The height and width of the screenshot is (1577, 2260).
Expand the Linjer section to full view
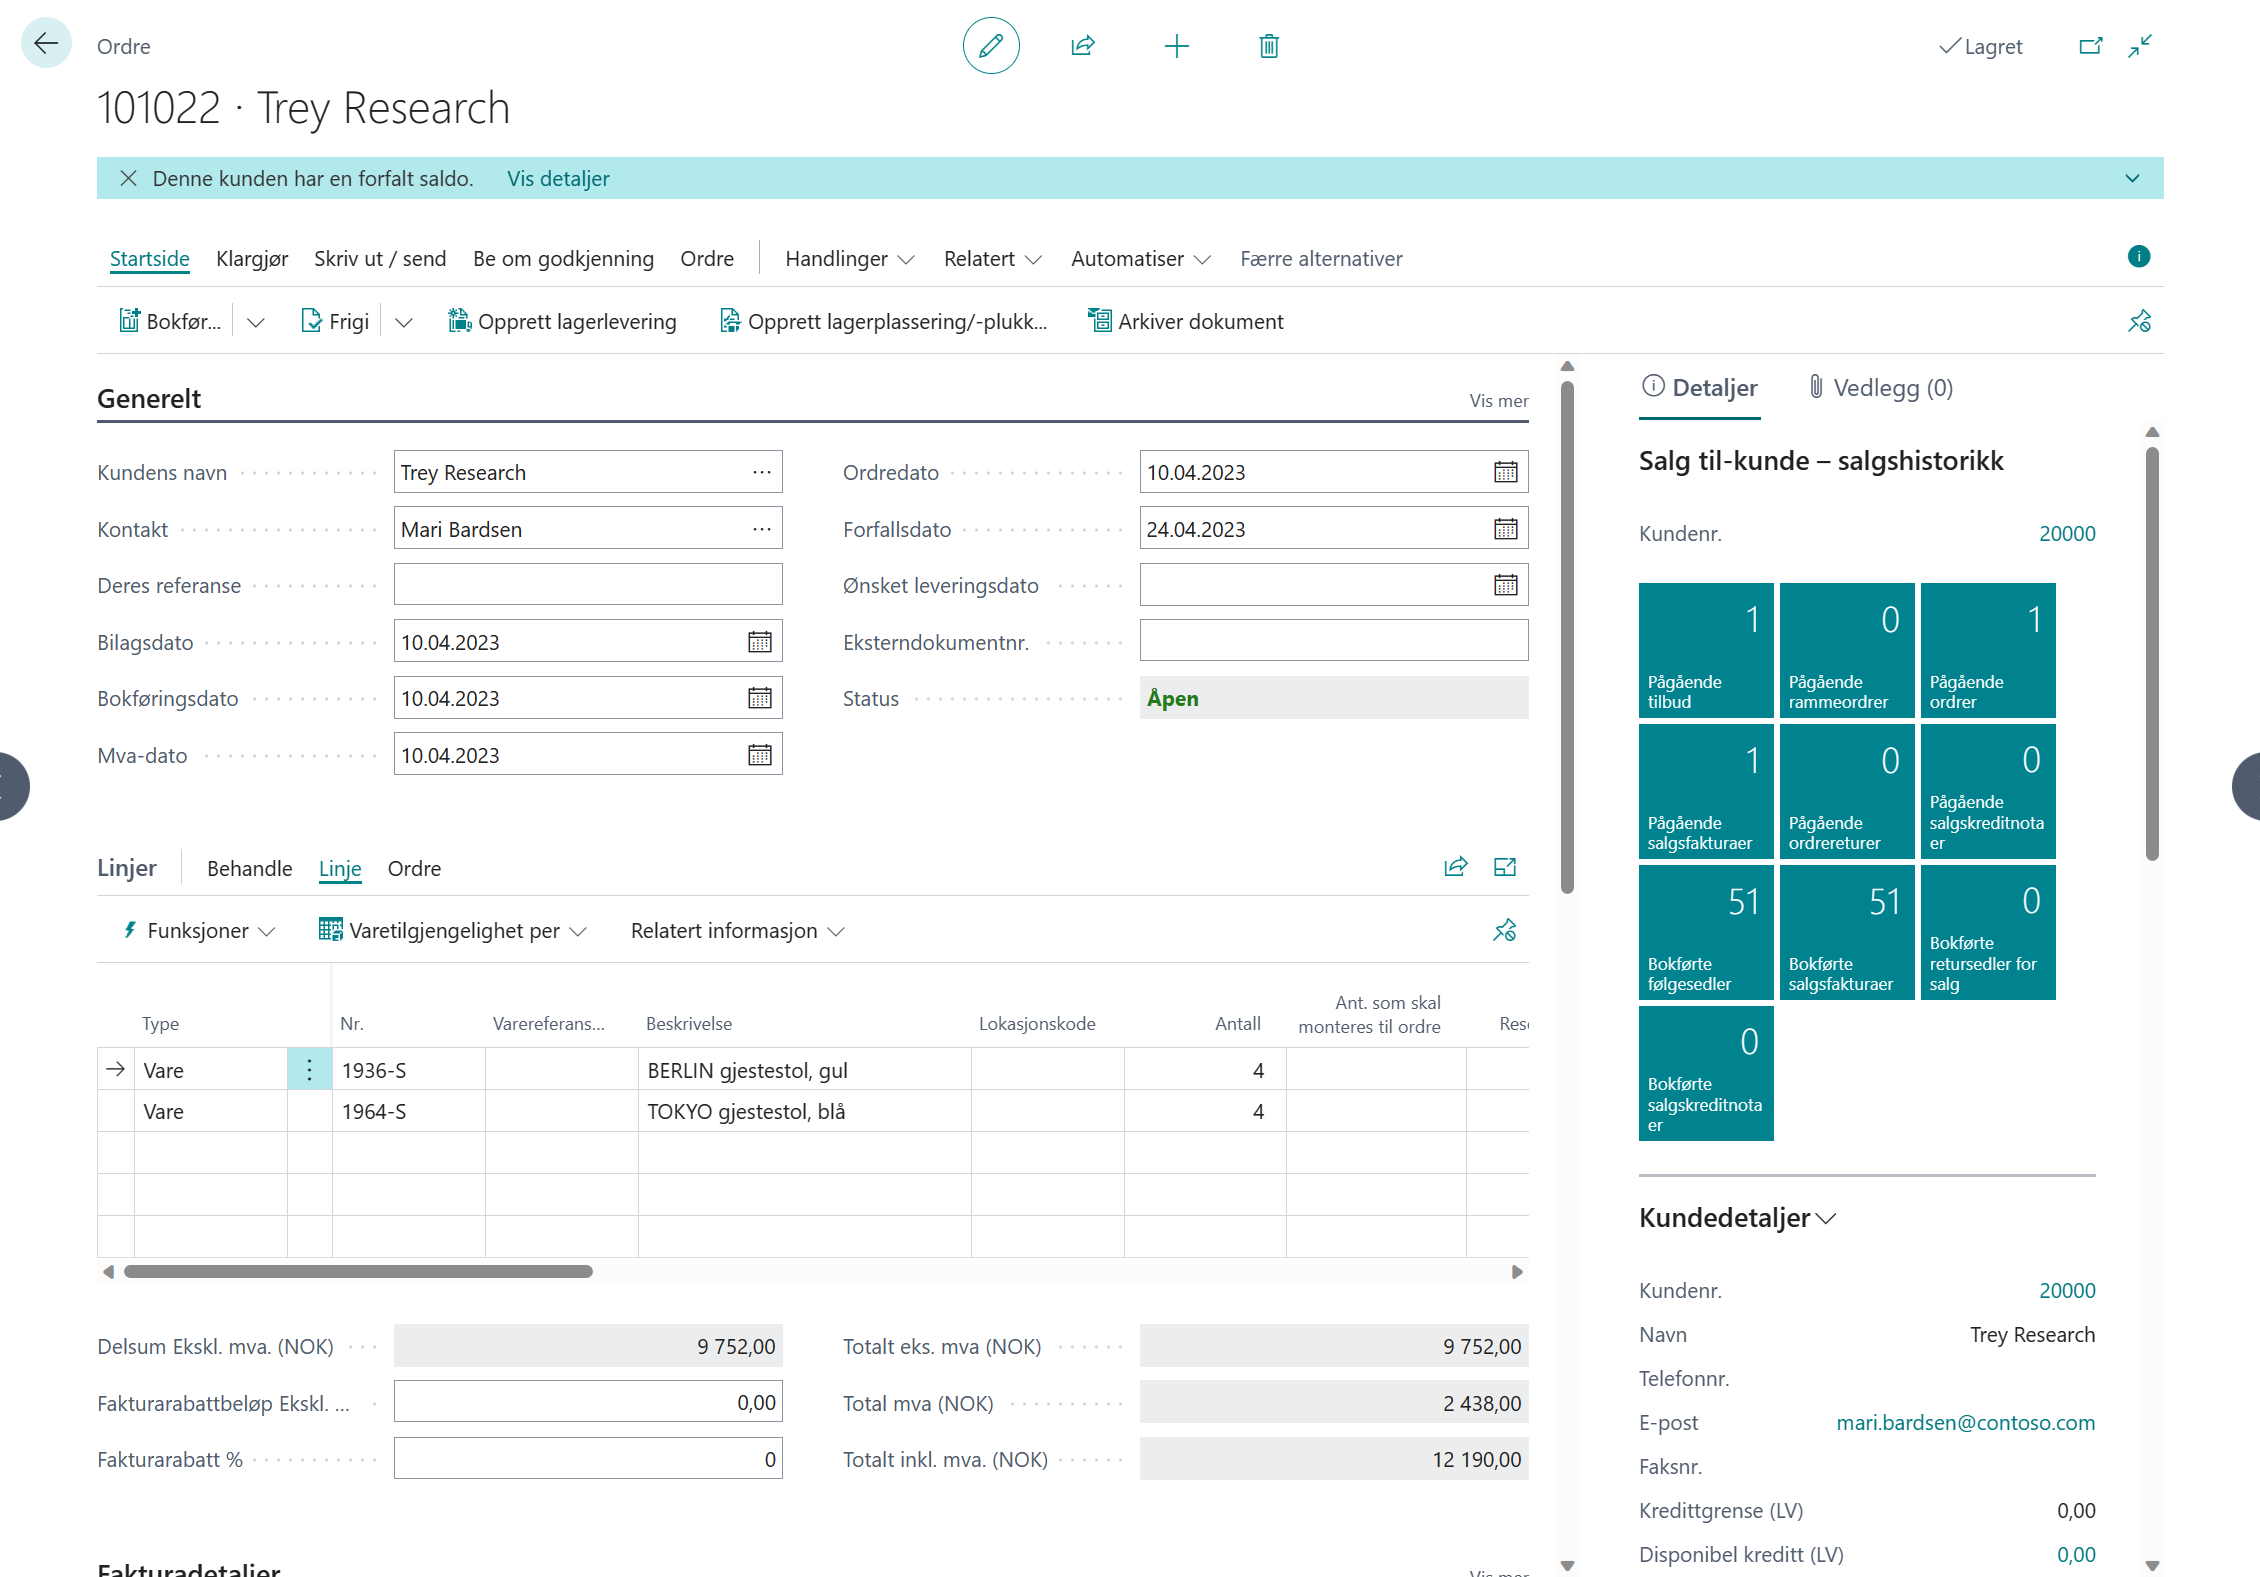(1505, 867)
